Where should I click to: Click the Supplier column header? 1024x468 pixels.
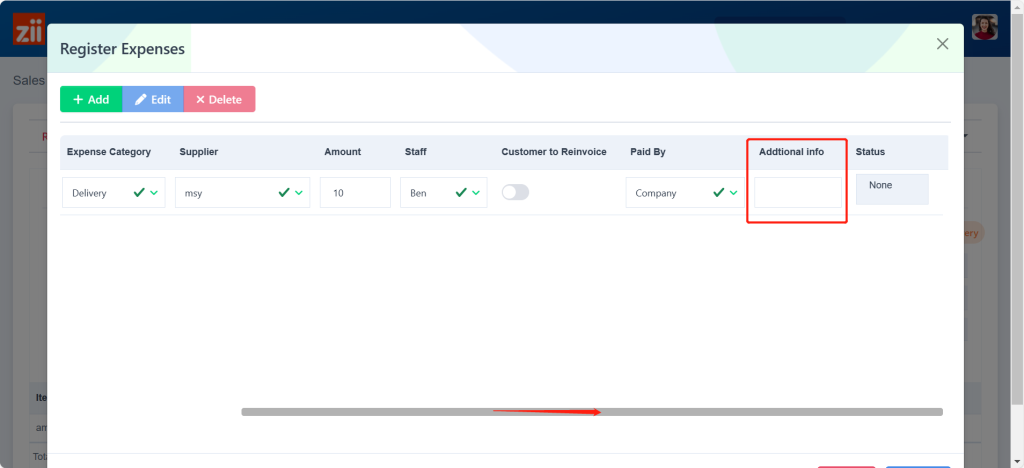pos(199,152)
